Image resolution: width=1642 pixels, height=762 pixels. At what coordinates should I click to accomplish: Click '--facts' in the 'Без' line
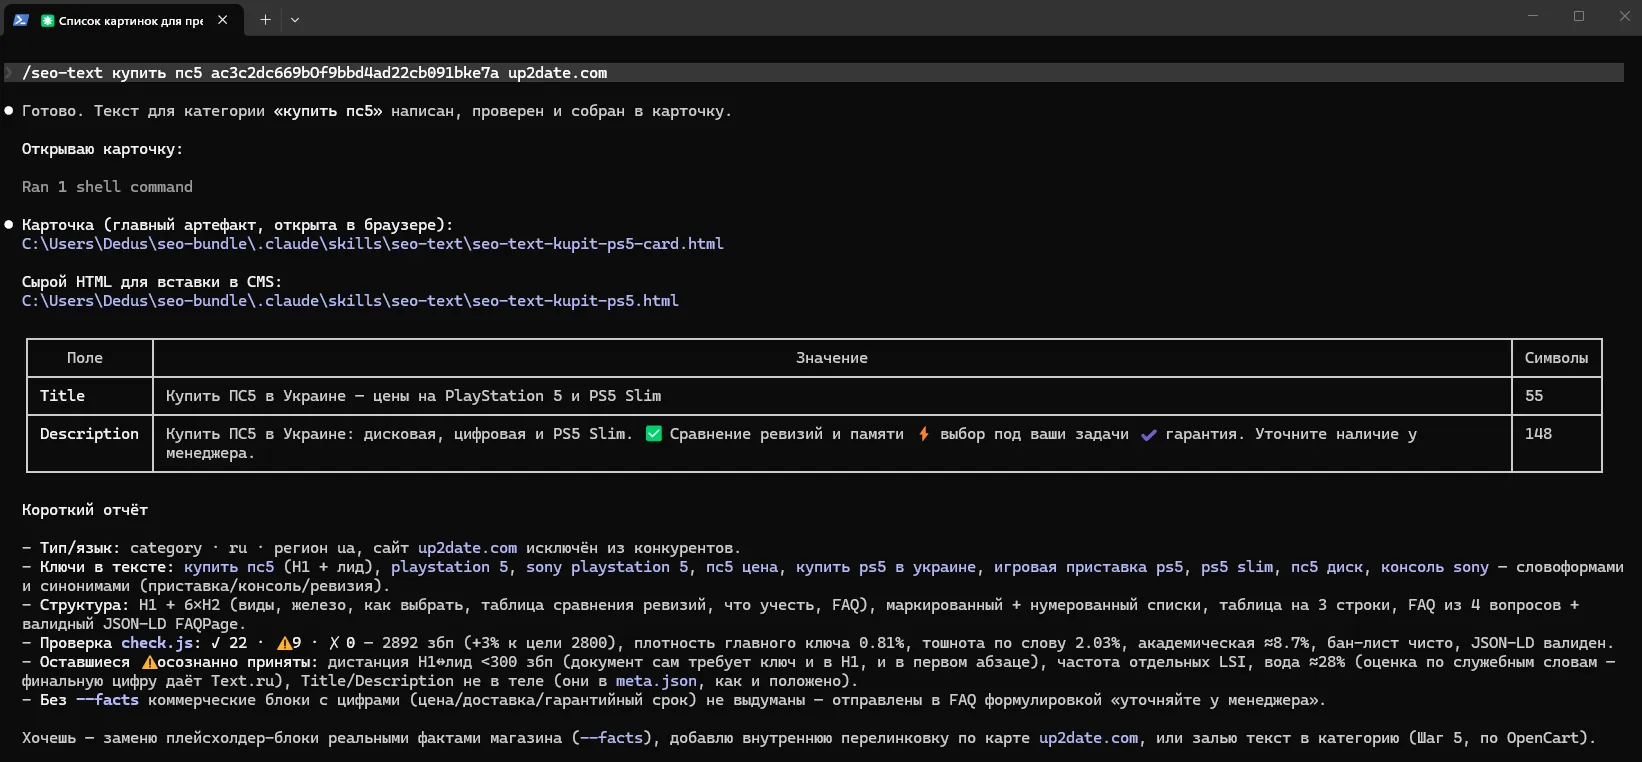(107, 700)
